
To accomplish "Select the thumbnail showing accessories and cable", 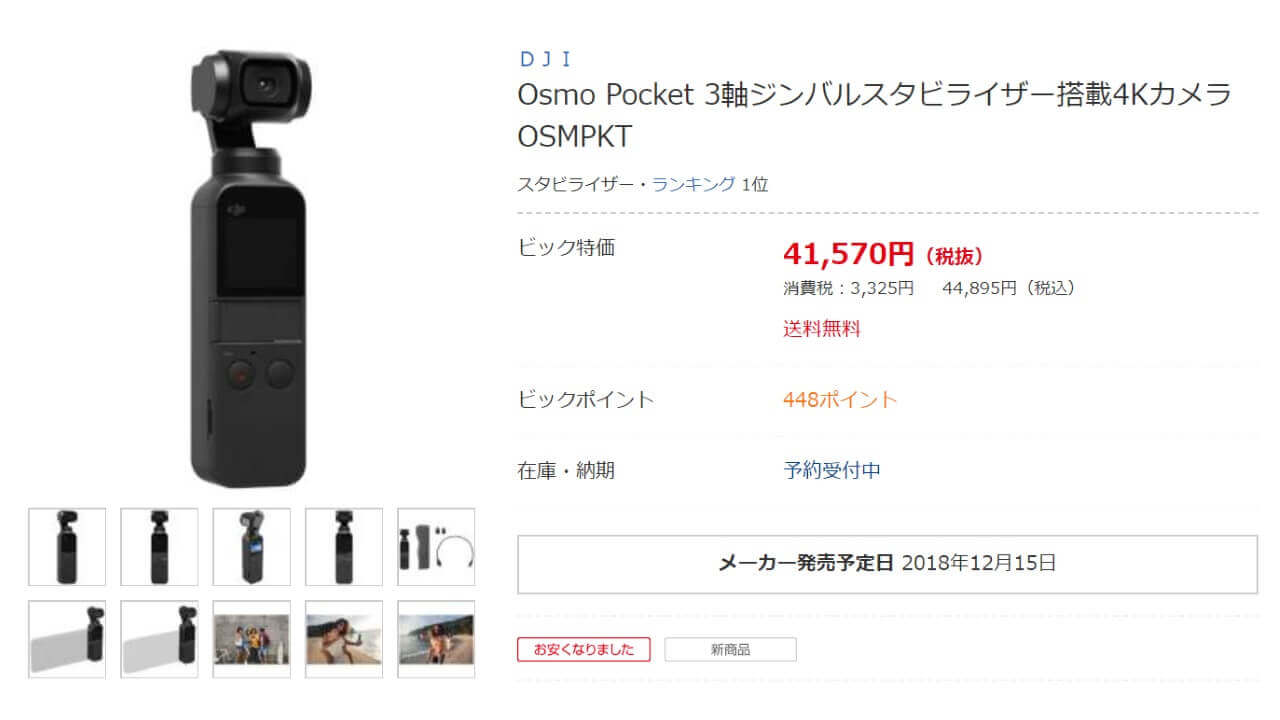I will coord(436,546).
